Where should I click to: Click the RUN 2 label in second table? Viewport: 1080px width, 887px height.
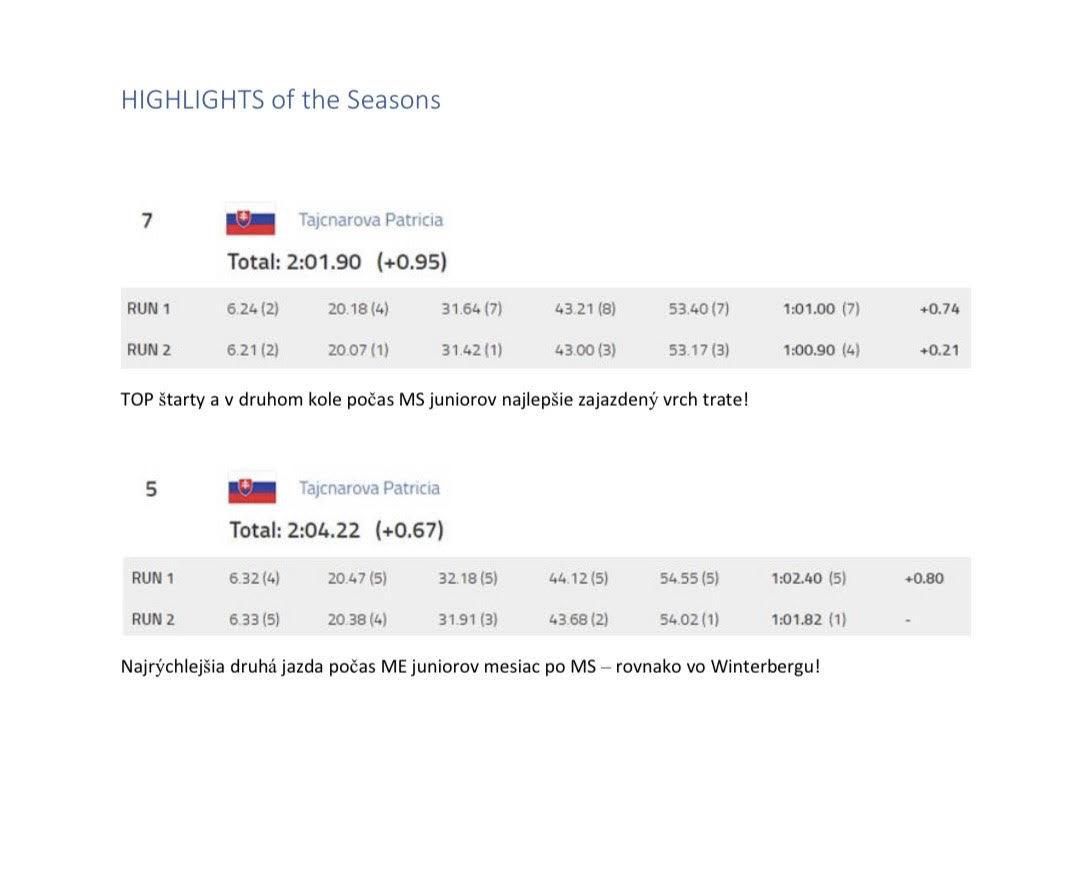click(x=153, y=619)
